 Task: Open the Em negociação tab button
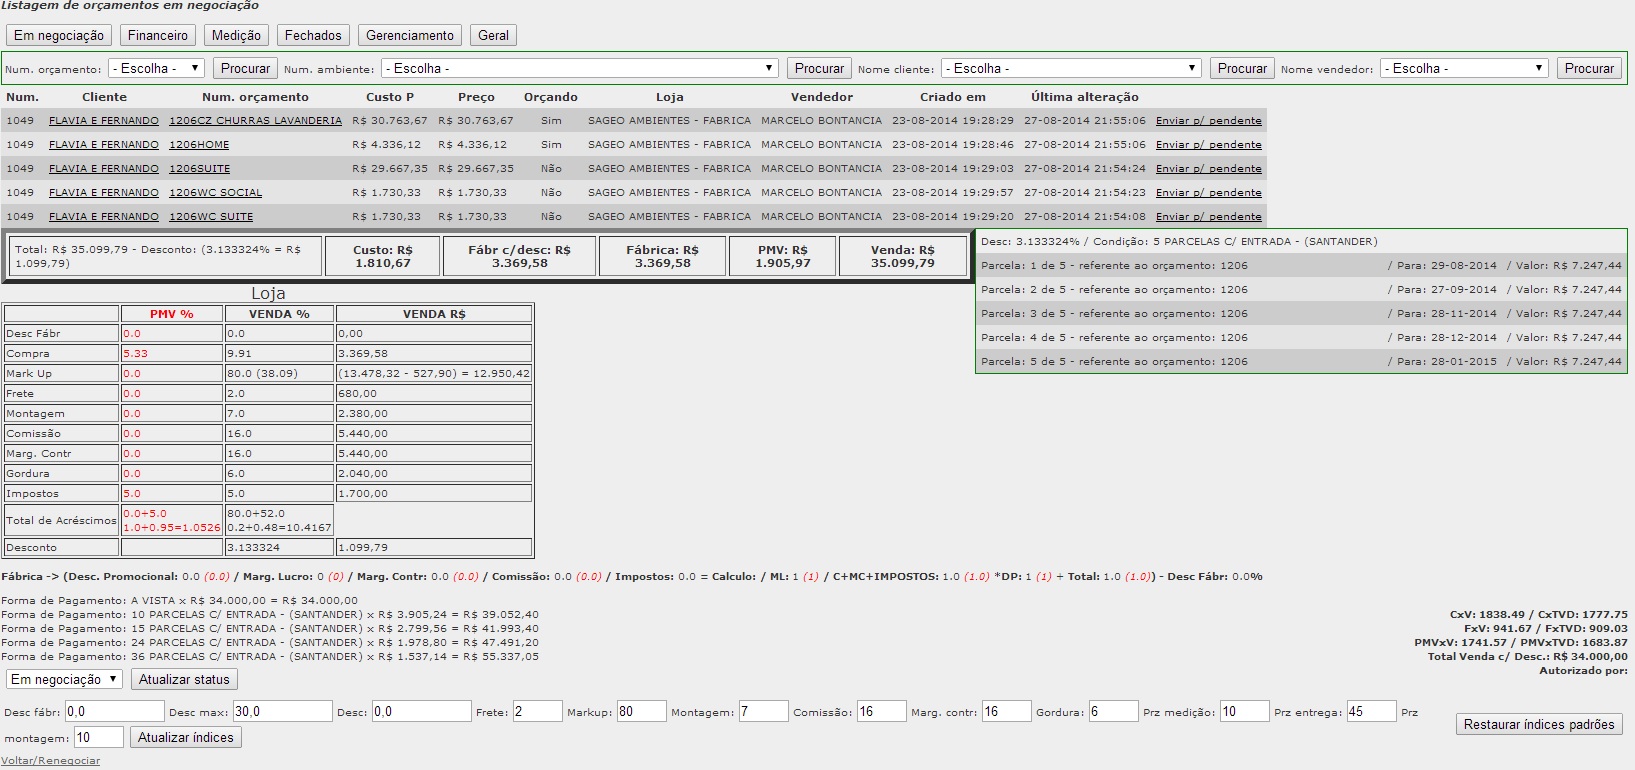[x=59, y=35]
